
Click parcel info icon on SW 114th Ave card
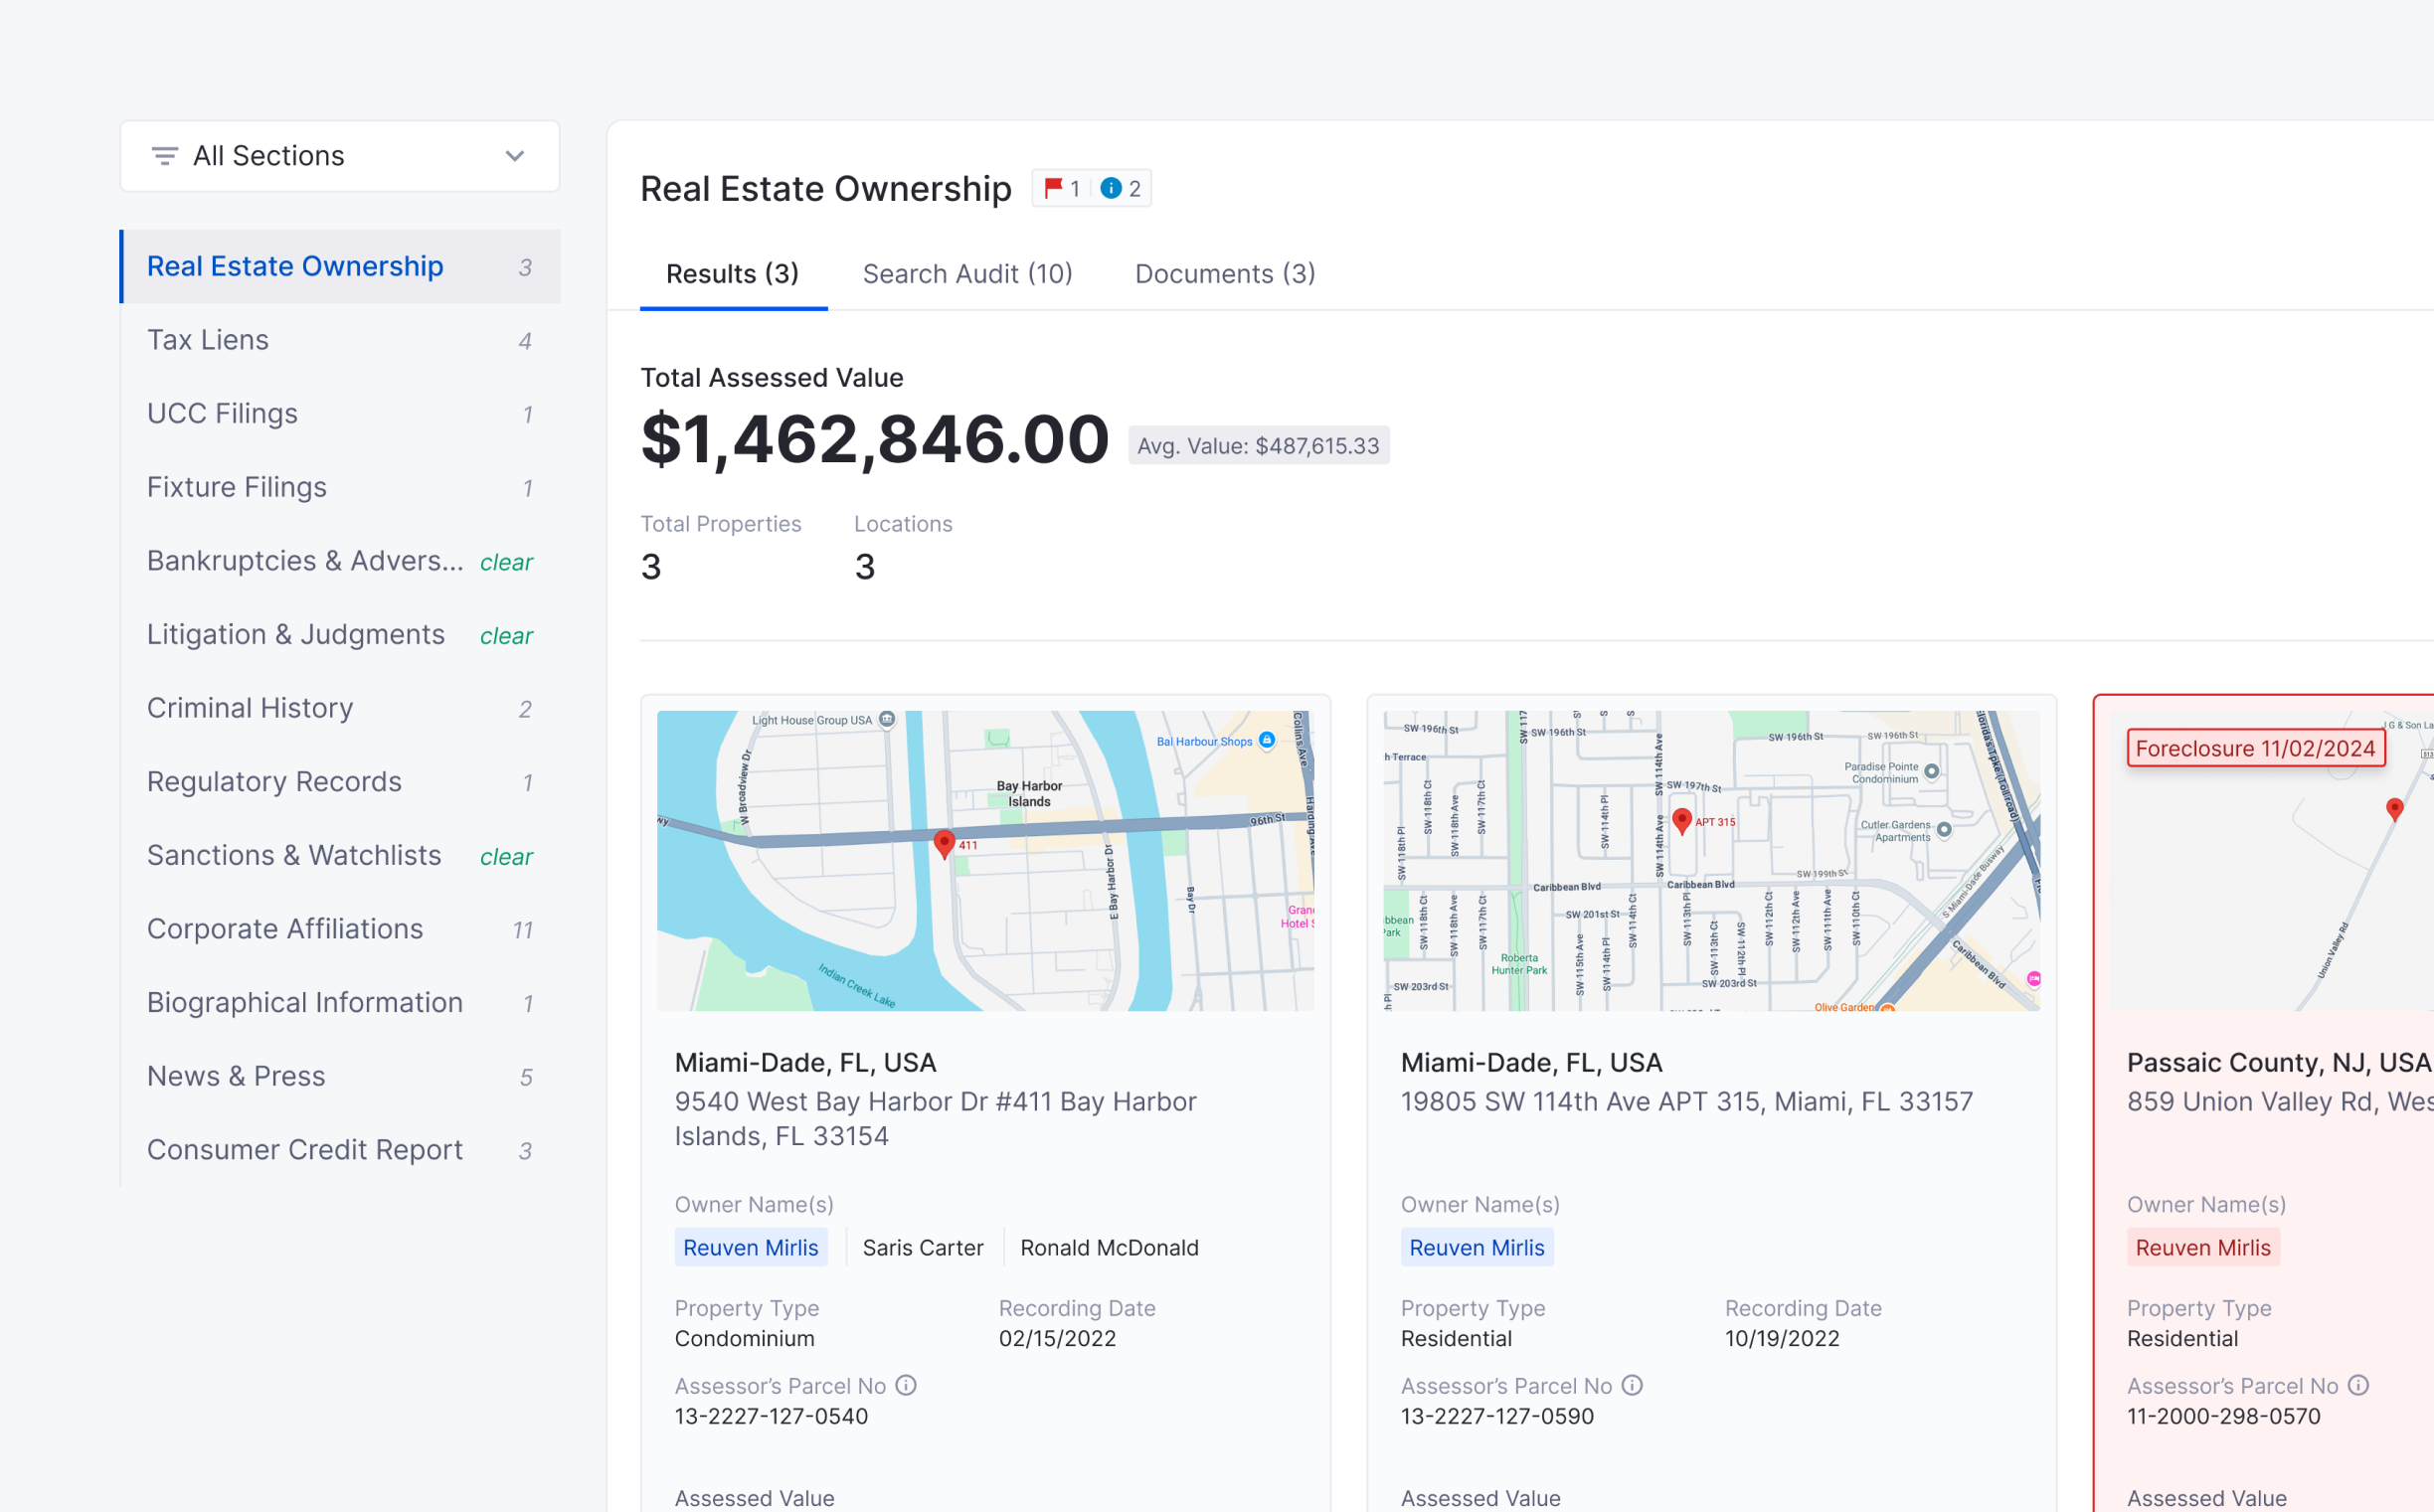point(1632,1385)
